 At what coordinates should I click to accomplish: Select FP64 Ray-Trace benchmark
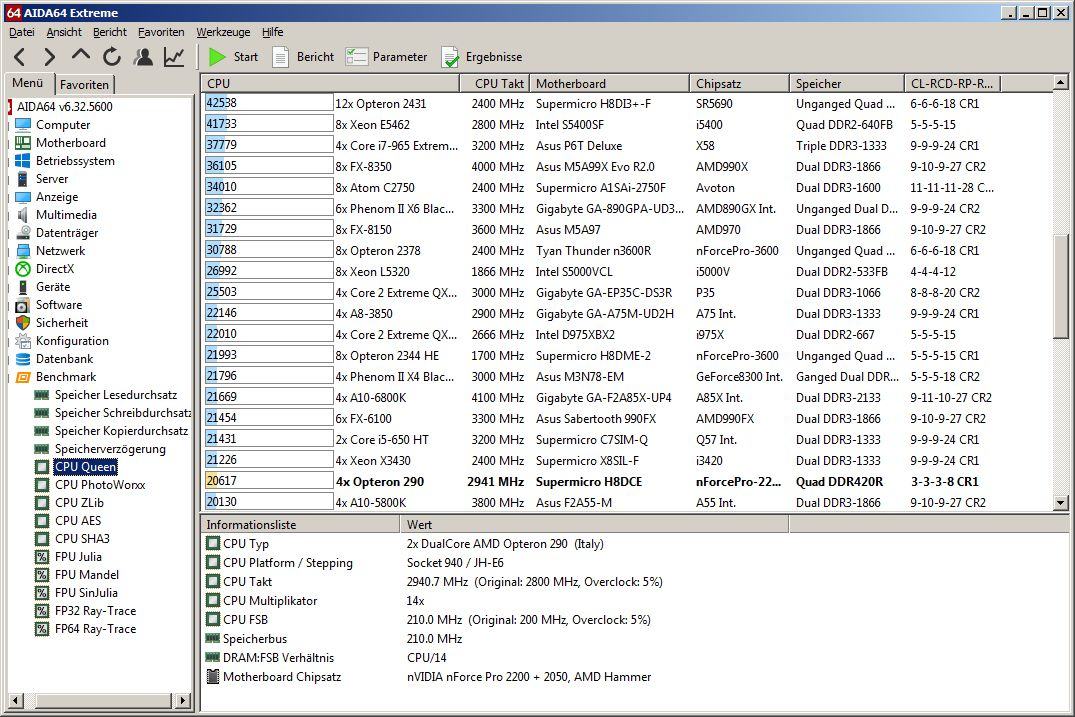pyautogui.click(x=95, y=629)
